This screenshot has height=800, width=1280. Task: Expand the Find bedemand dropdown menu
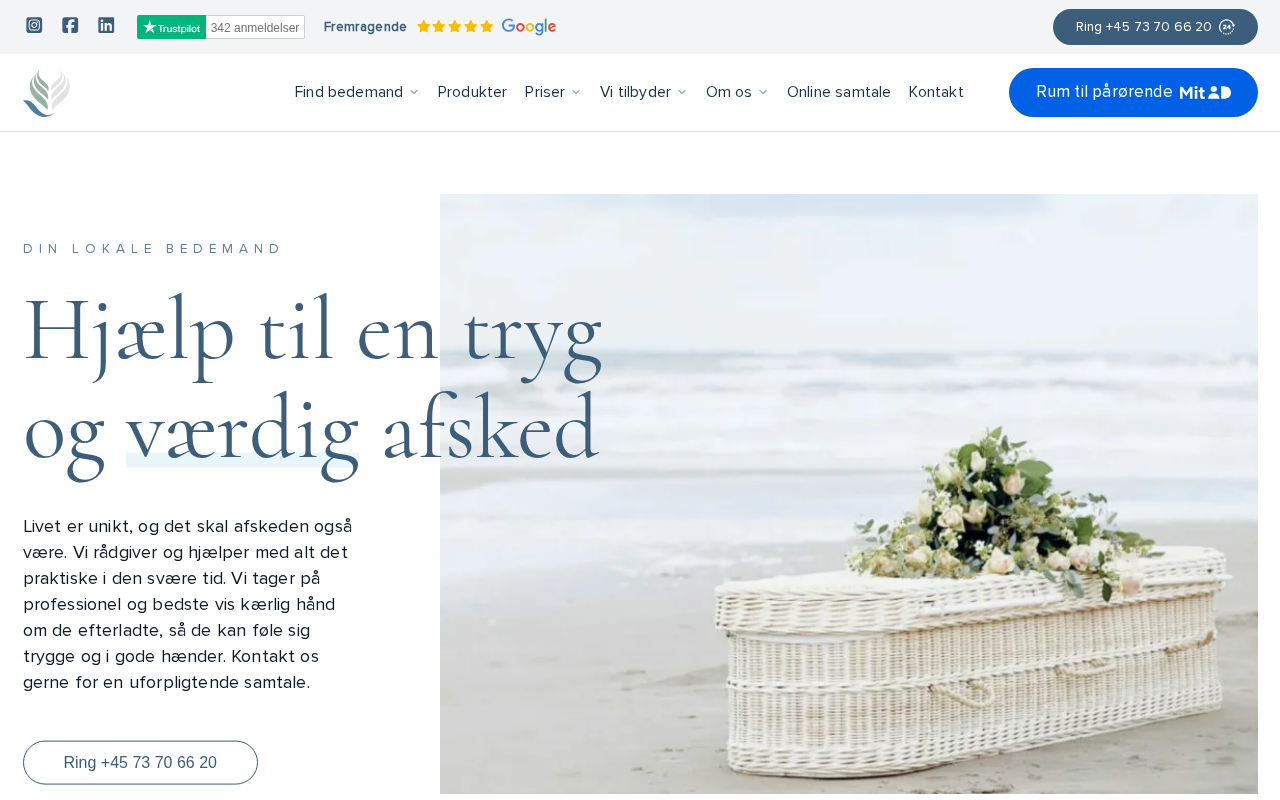357,92
